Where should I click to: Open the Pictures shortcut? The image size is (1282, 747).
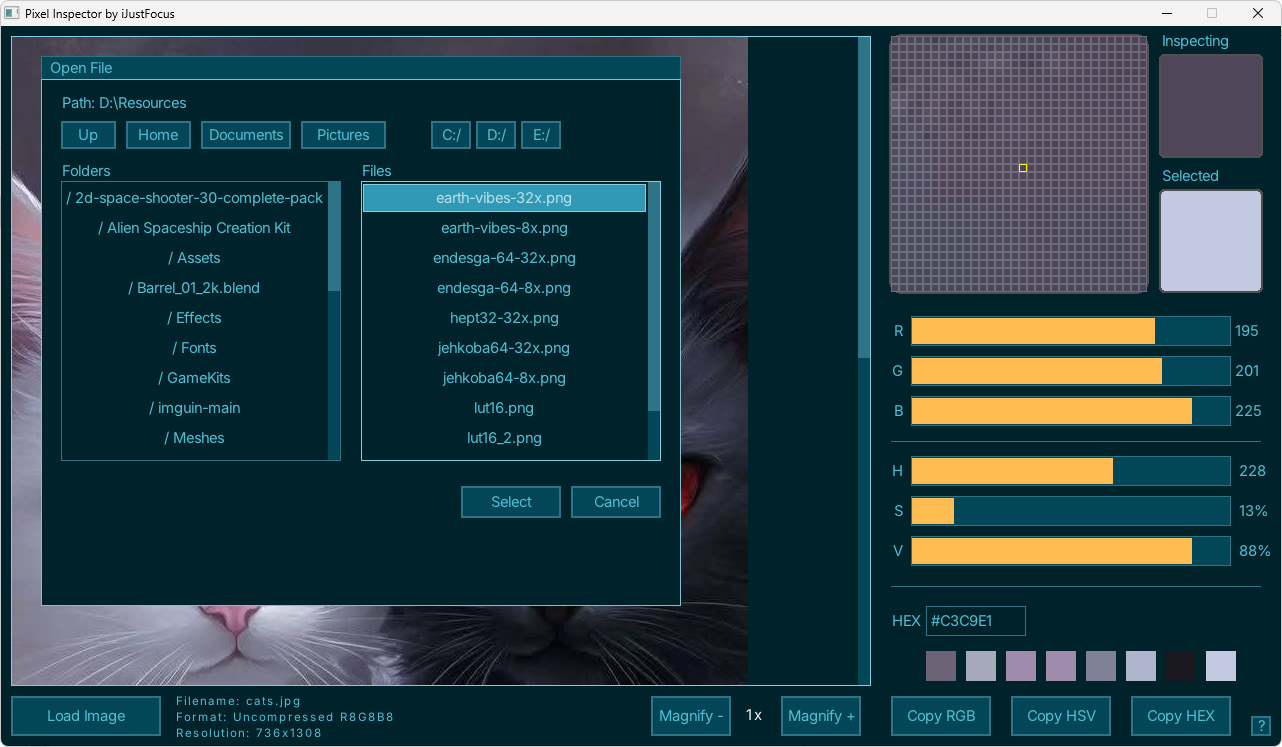coord(343,135)
